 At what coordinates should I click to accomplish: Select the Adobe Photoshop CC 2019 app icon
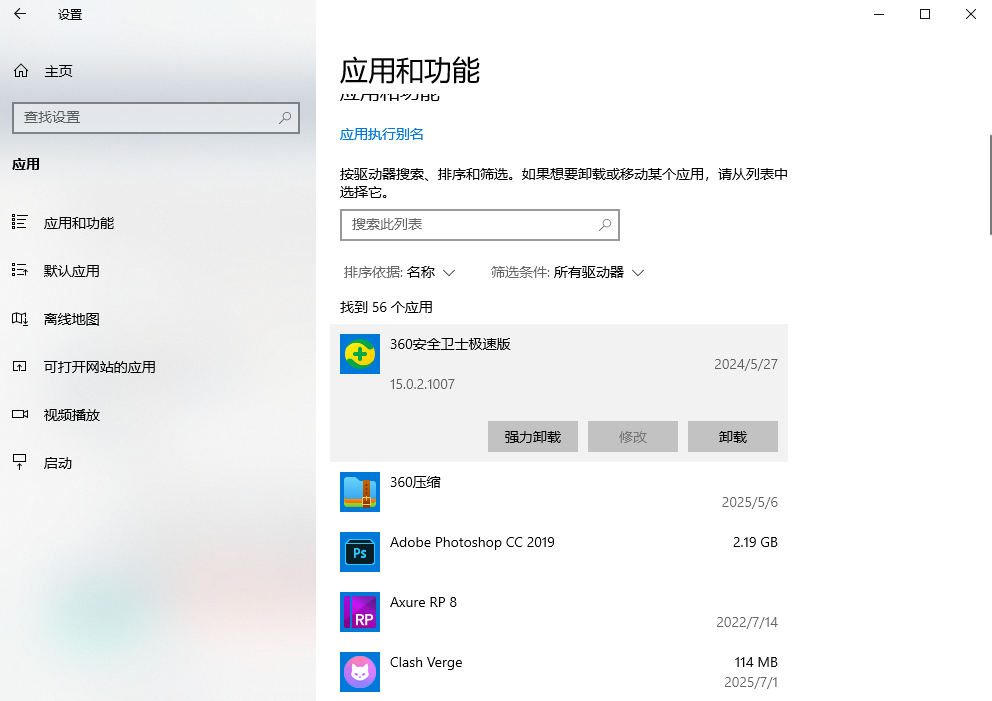coord(360,552)
